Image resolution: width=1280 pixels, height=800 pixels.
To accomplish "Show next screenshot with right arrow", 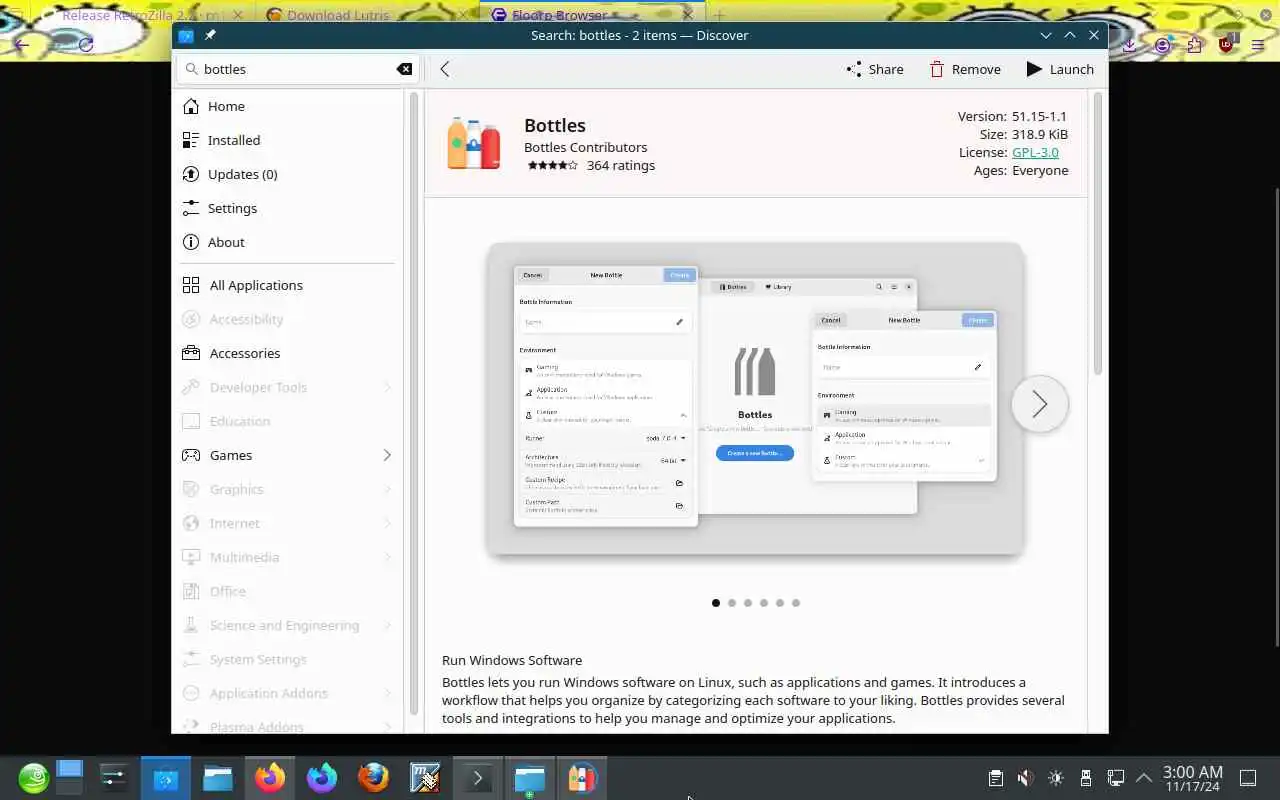I will click(x=1040, y=404).
